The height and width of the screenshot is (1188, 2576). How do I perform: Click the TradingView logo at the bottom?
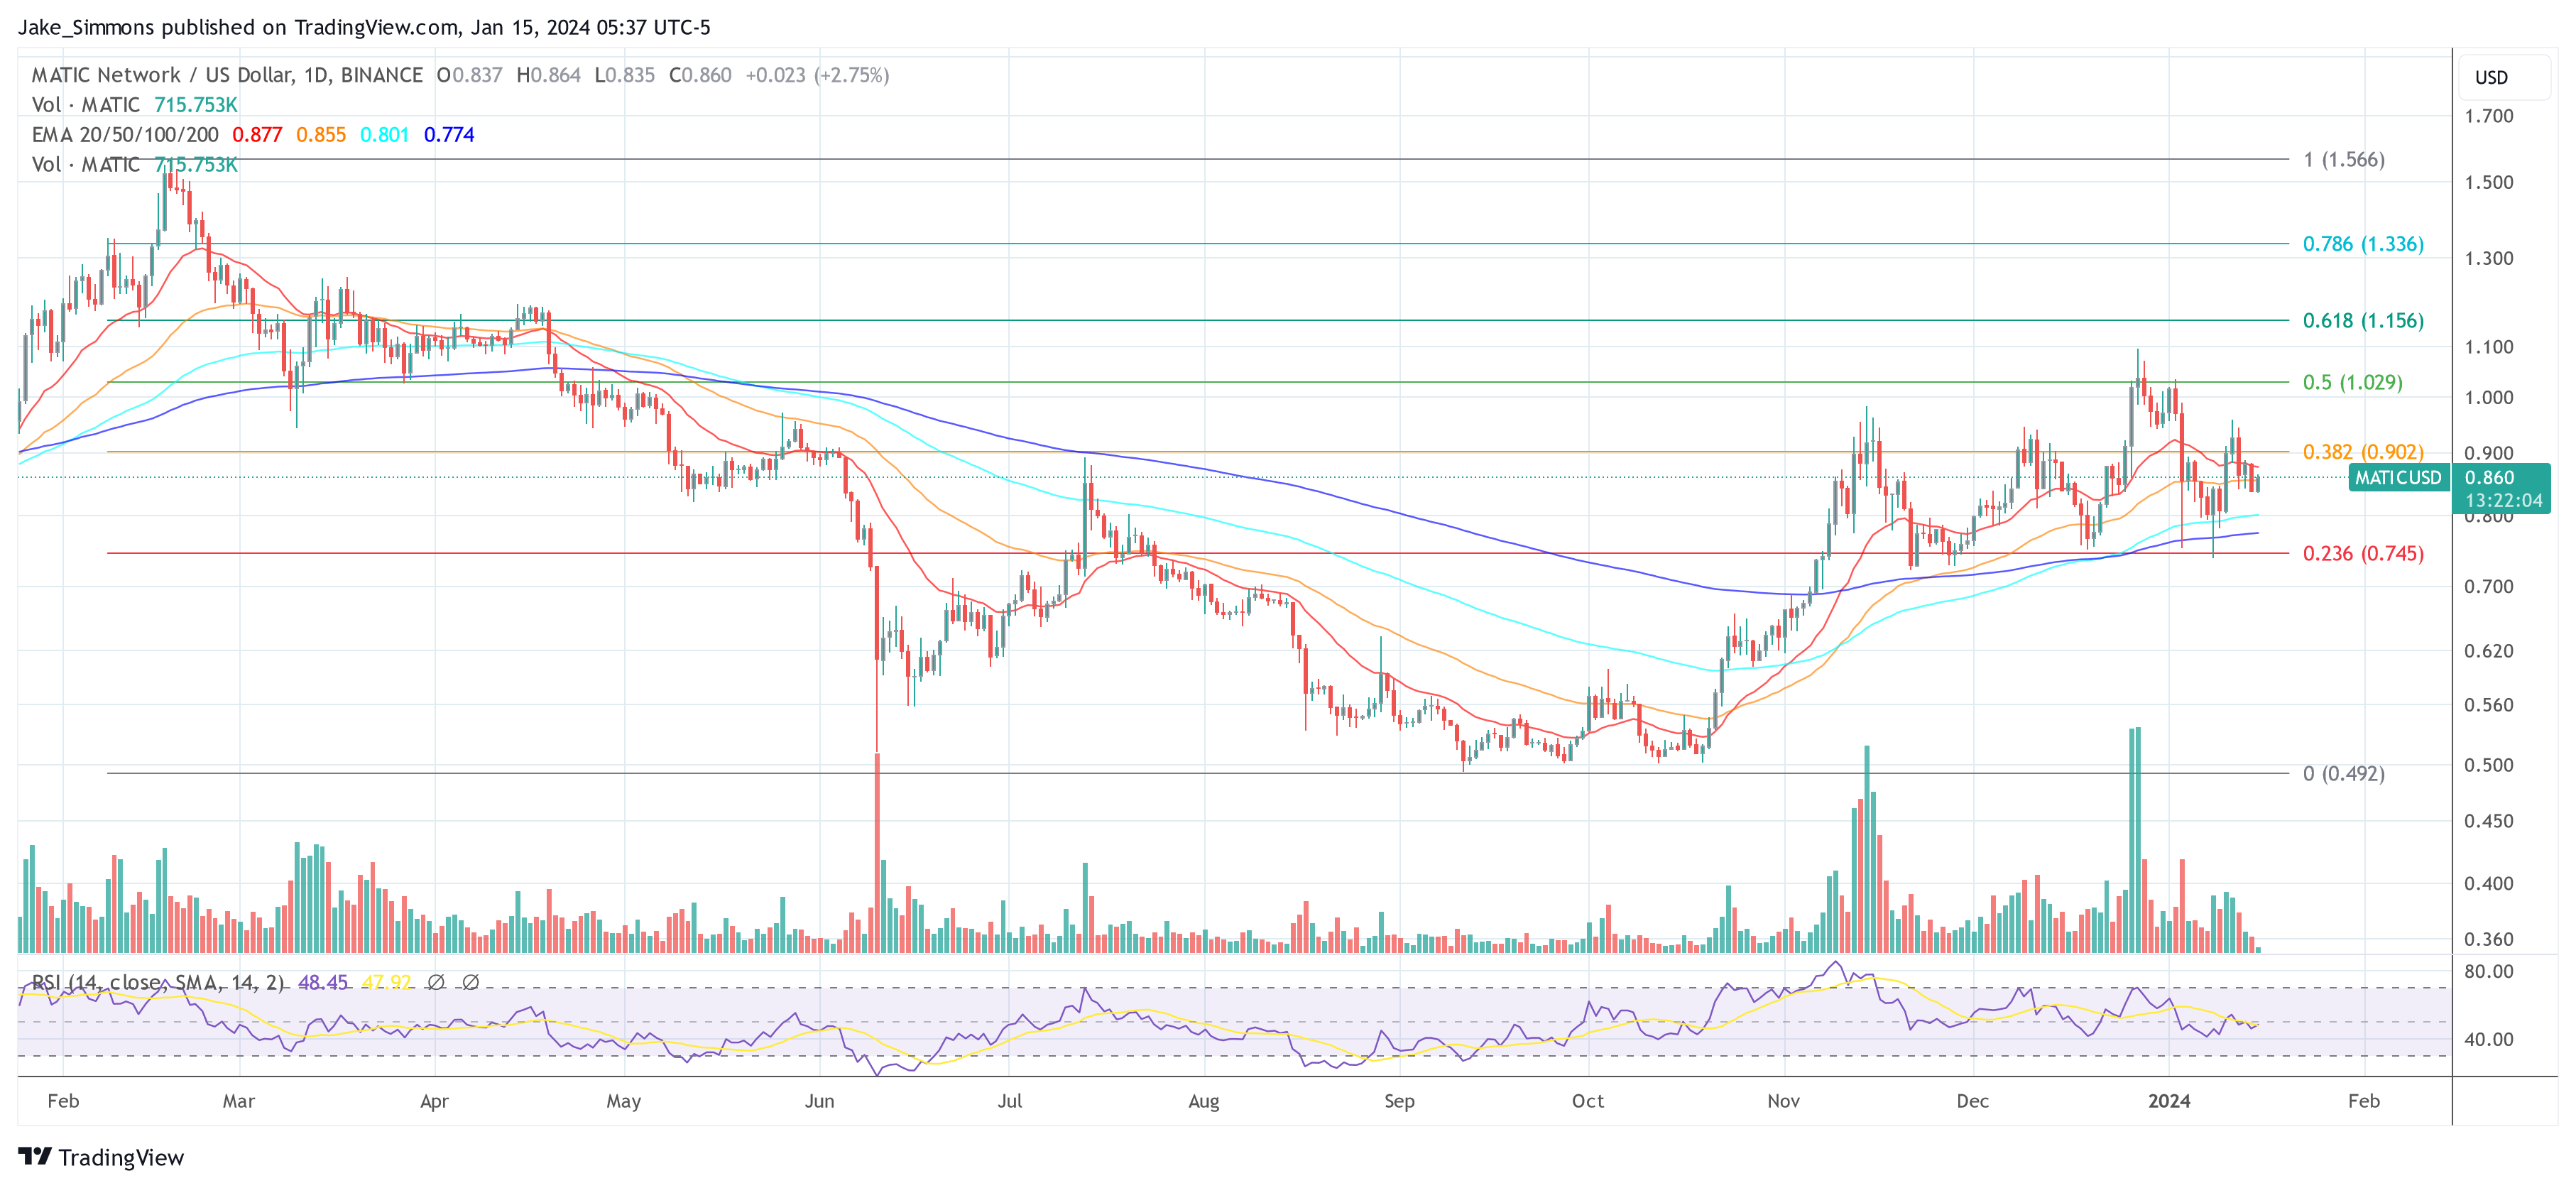click(101, 1157)
